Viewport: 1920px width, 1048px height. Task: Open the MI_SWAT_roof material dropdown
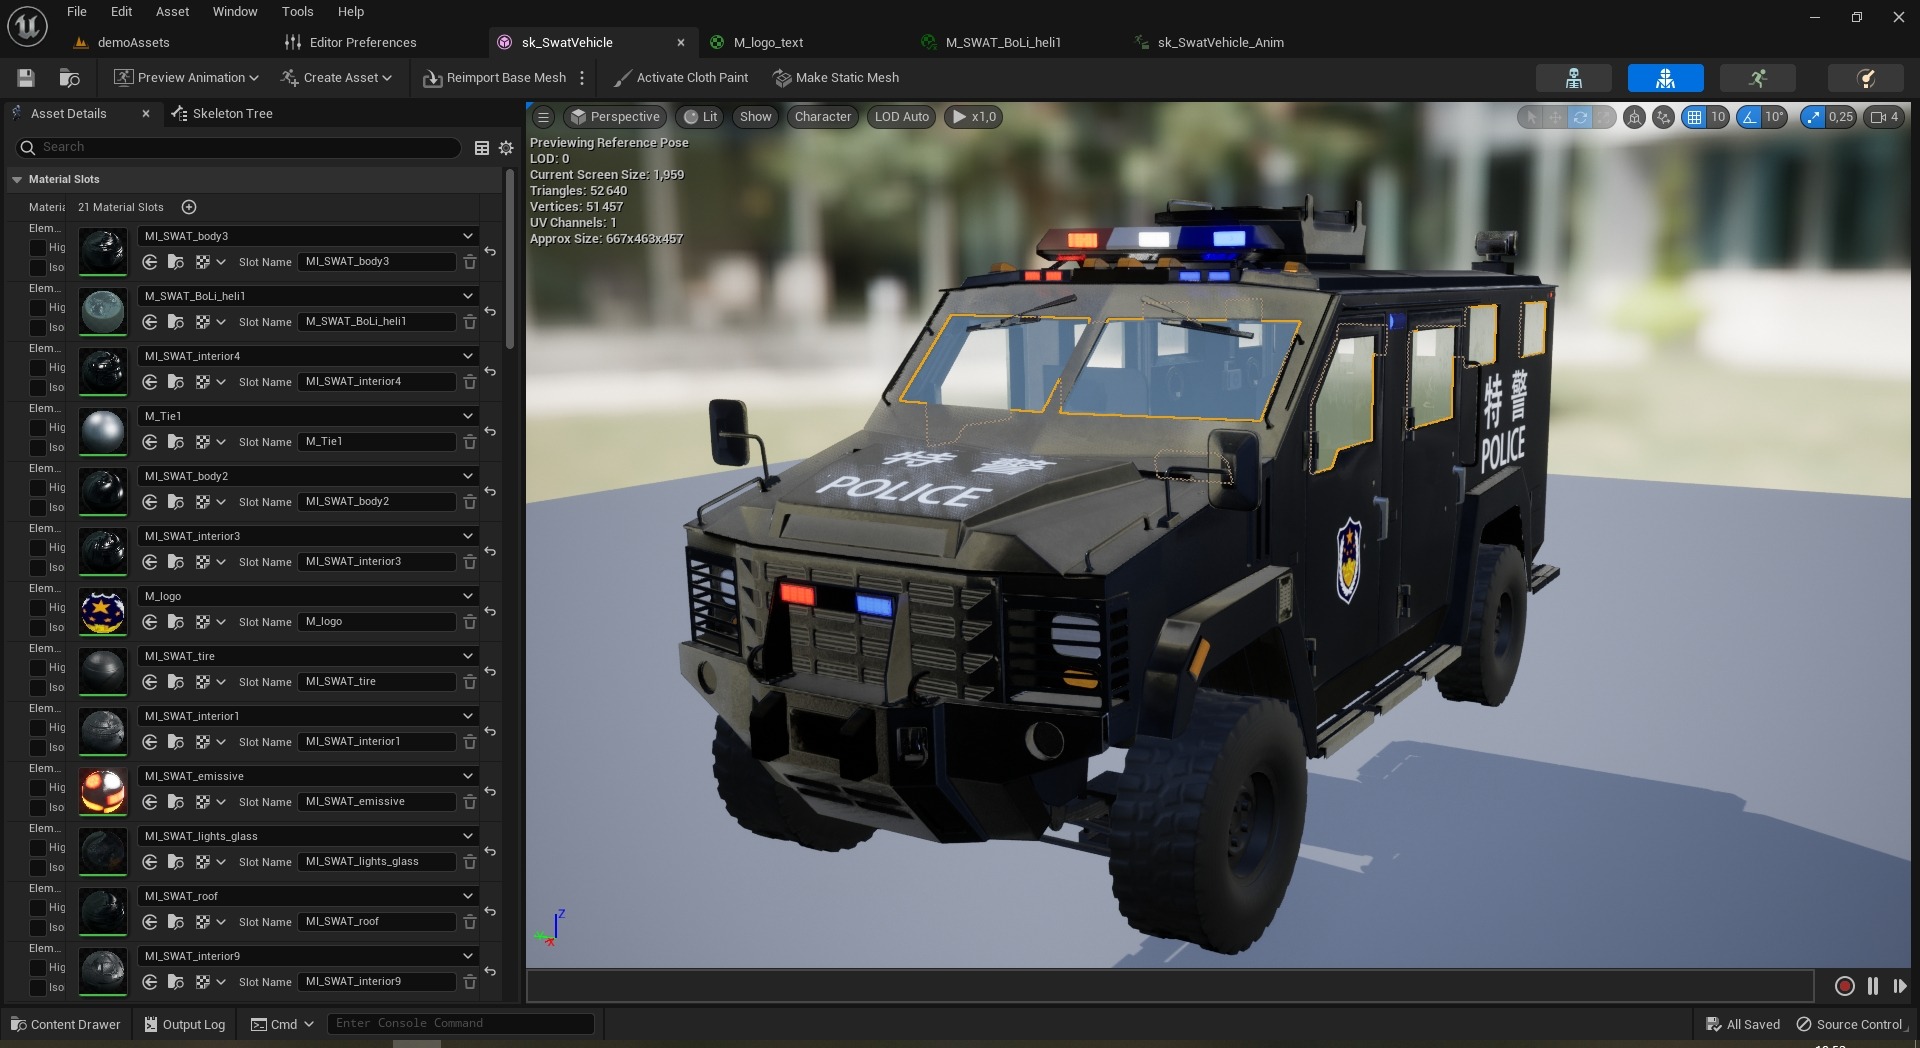pos(308,896)
